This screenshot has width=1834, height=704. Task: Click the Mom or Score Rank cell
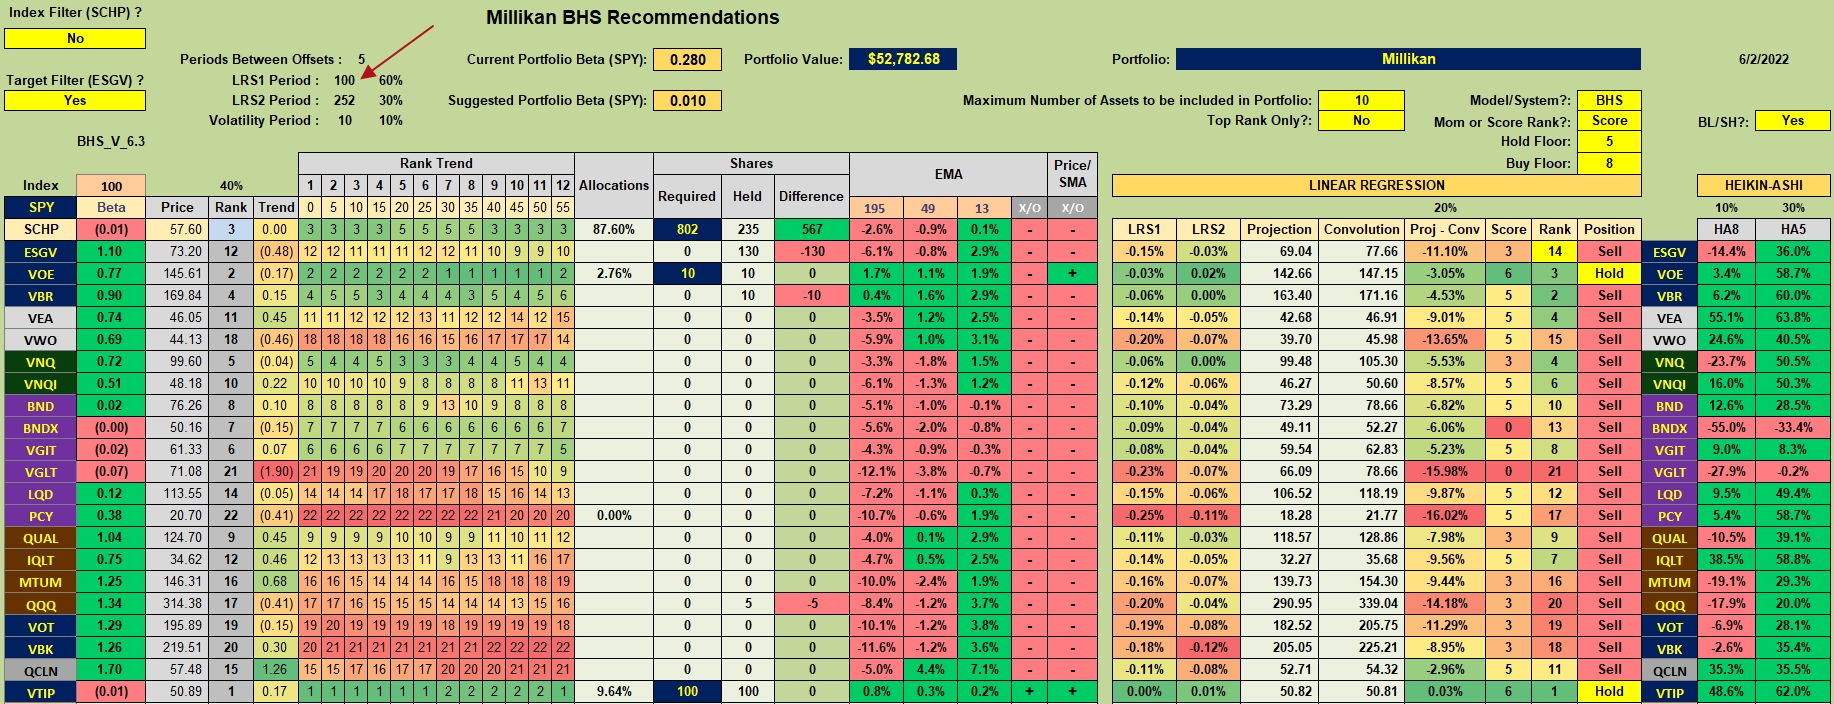[1609, 121]
